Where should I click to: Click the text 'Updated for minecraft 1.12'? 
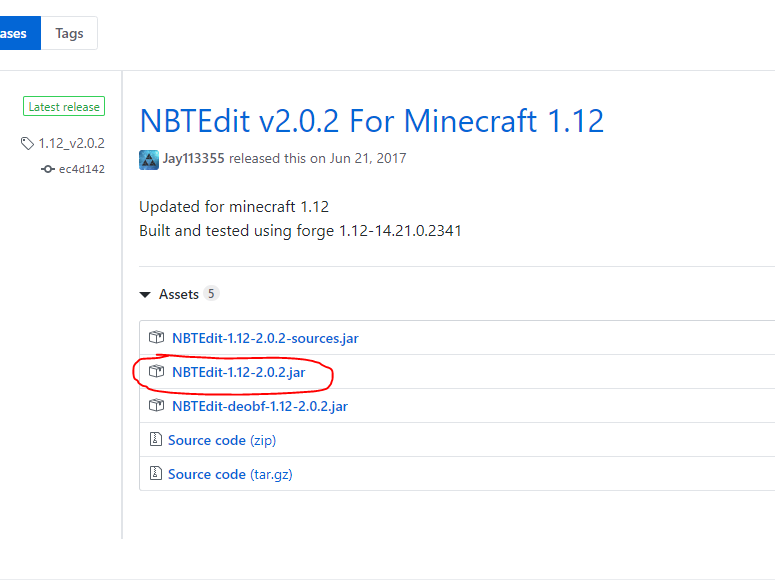234,207
